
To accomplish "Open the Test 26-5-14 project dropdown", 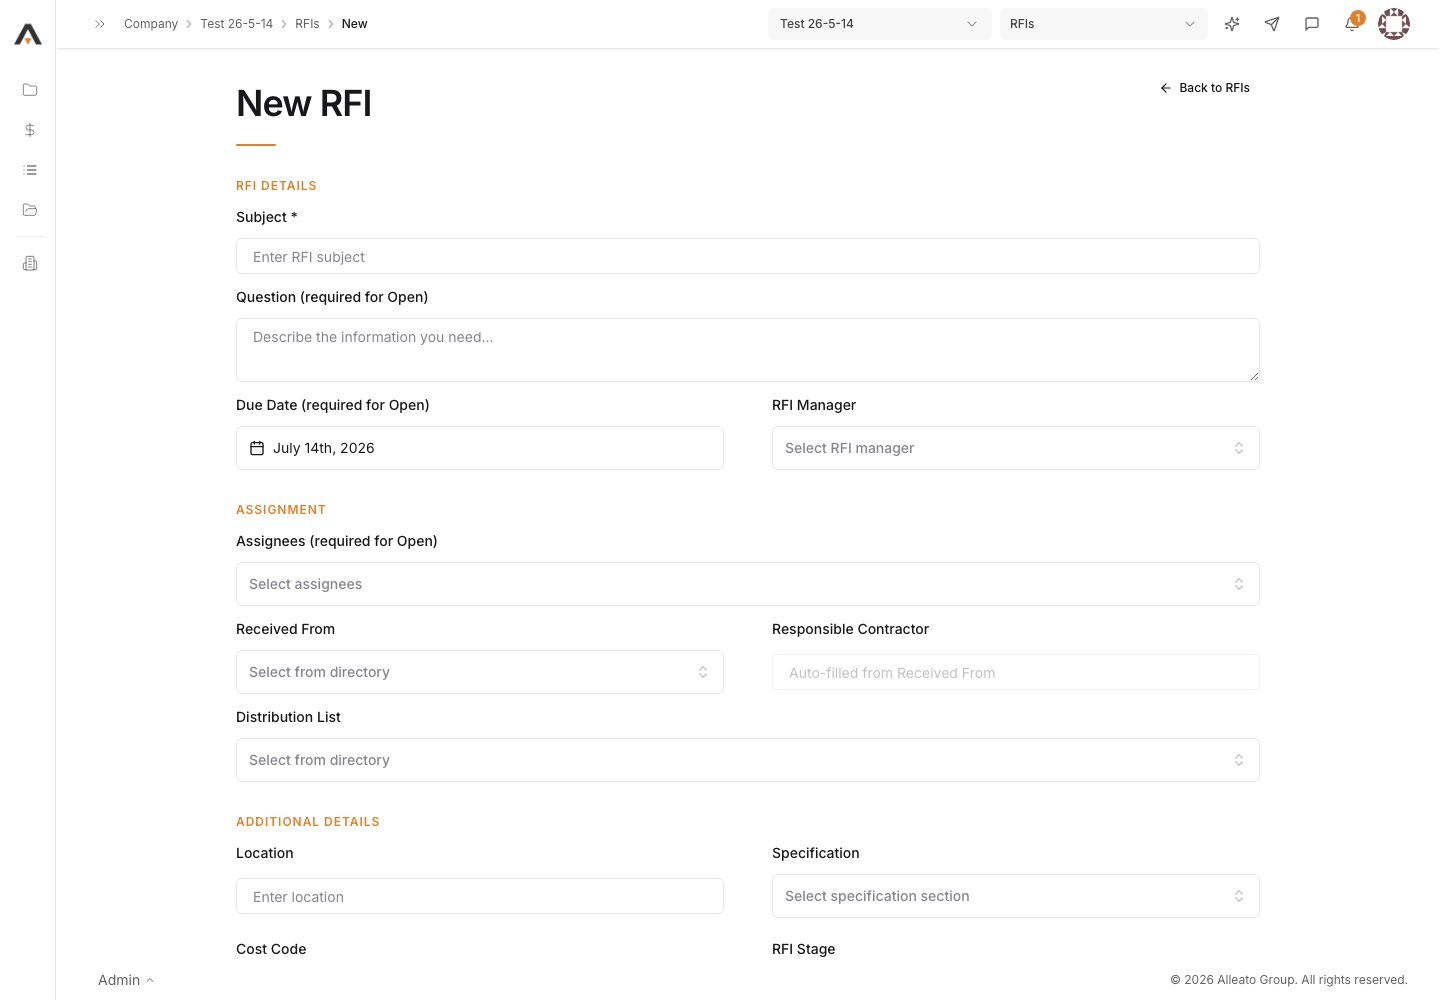I will (x=880, y=24).
